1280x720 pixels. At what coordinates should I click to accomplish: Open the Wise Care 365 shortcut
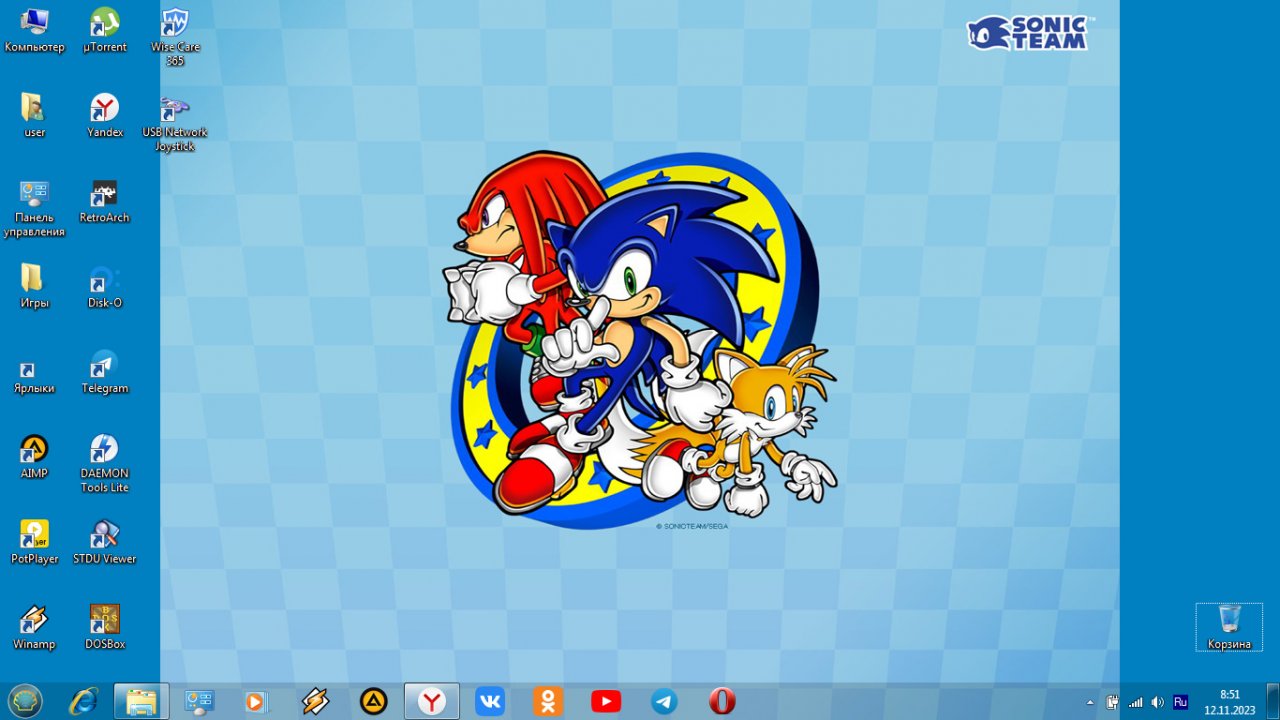coord(175,38)
